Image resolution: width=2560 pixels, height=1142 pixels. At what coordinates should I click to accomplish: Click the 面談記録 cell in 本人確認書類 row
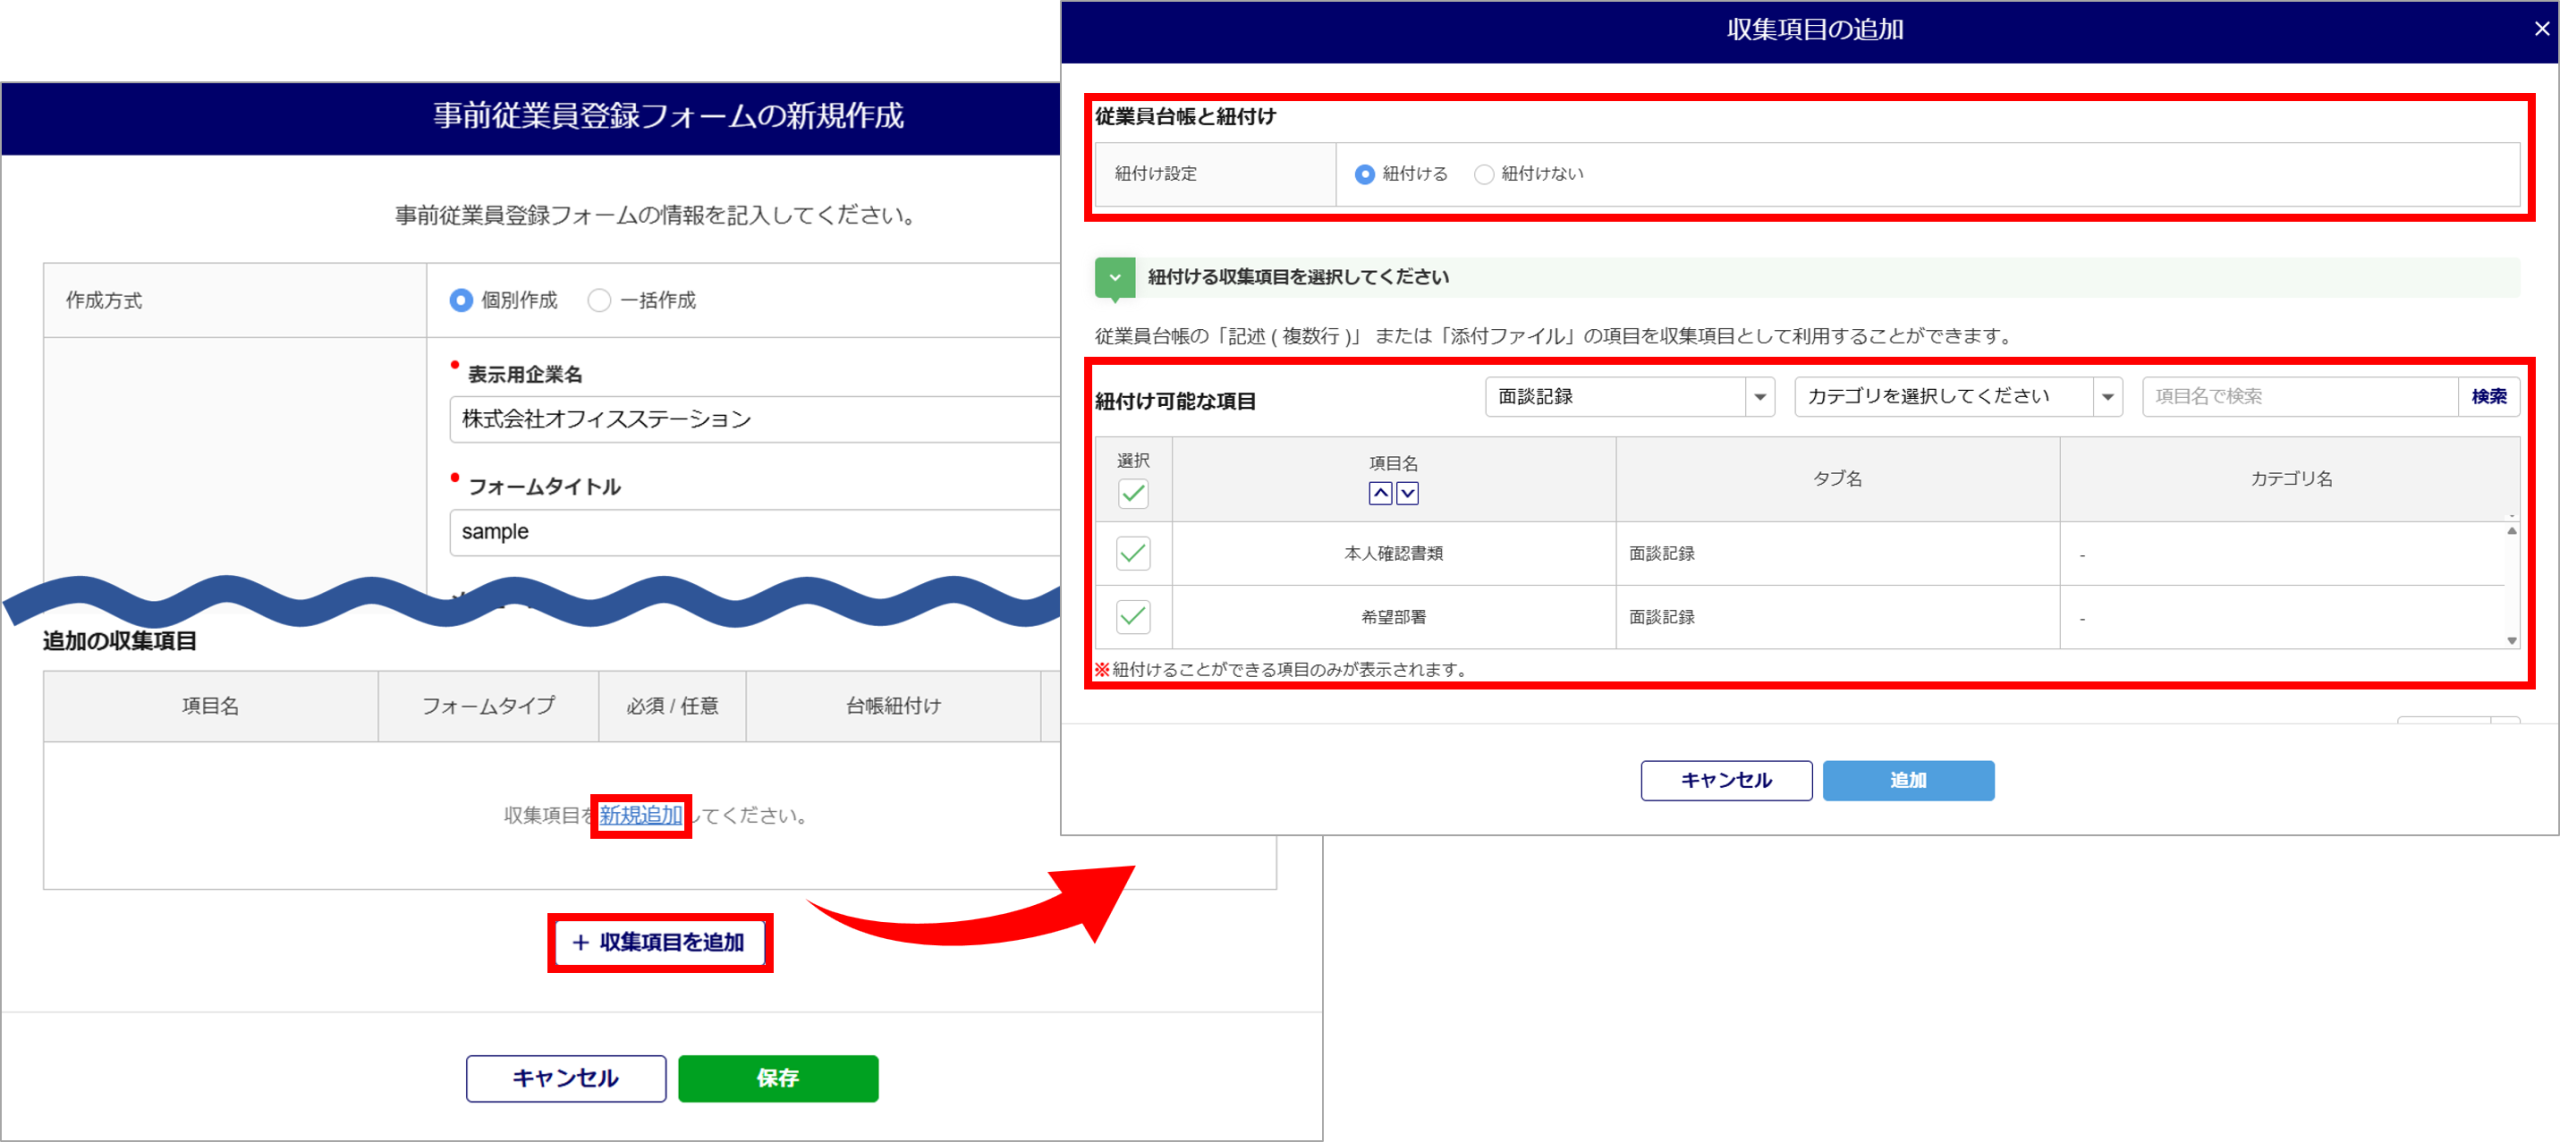point(1838,553)
